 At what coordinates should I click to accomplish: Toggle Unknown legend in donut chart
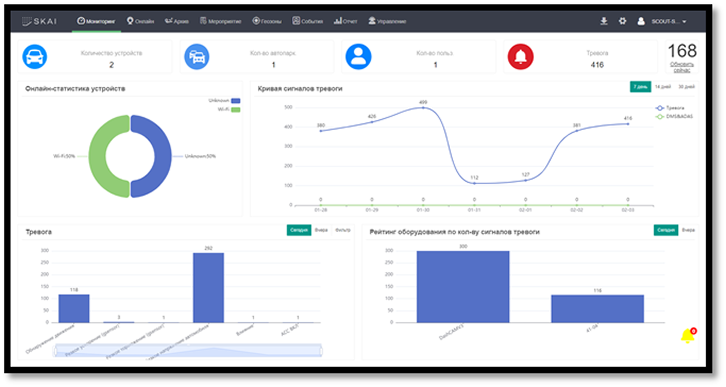tap(224, 100)
